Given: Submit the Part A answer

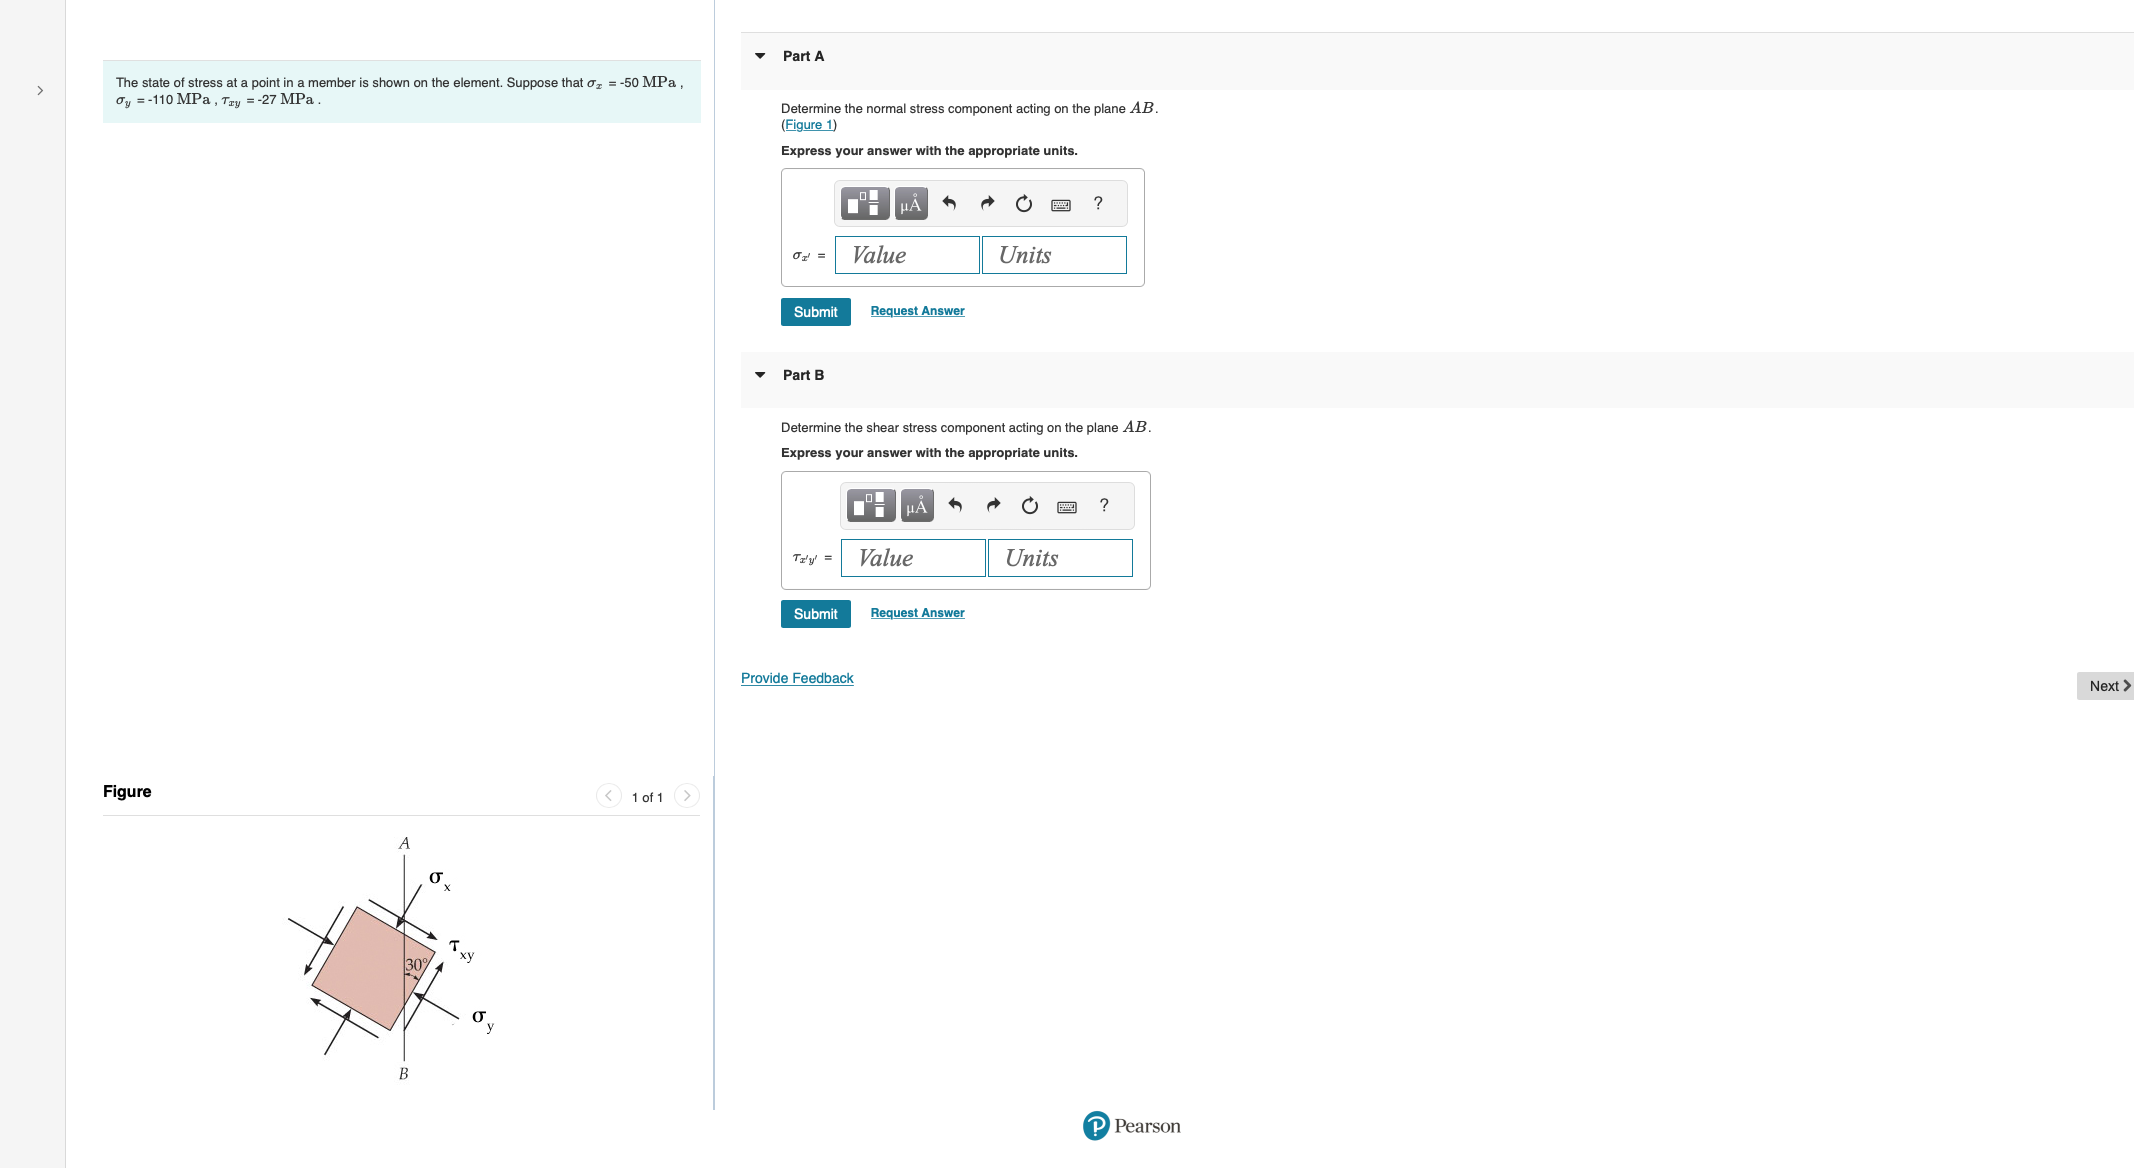Looking at the screenshot, I should (815, 311).
